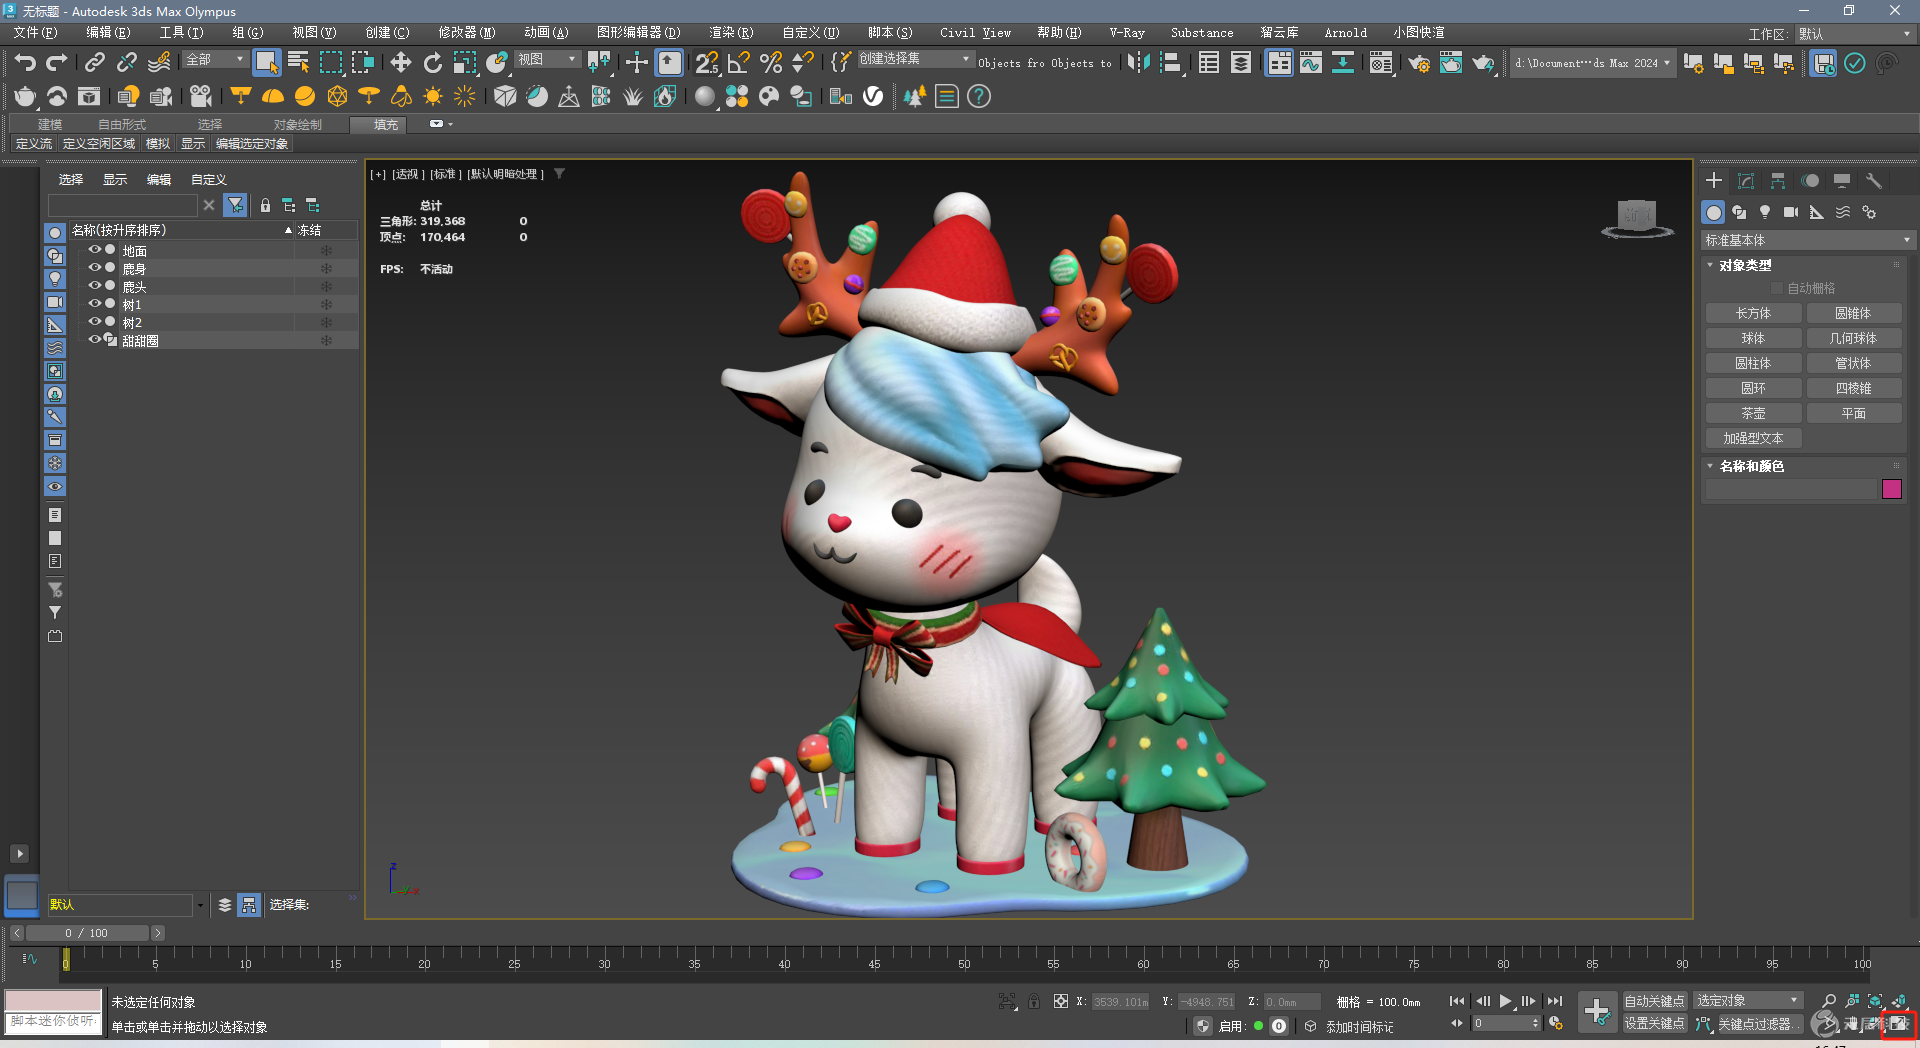Open Render Setup teapot gear icon

click(x=1419, y=63)
